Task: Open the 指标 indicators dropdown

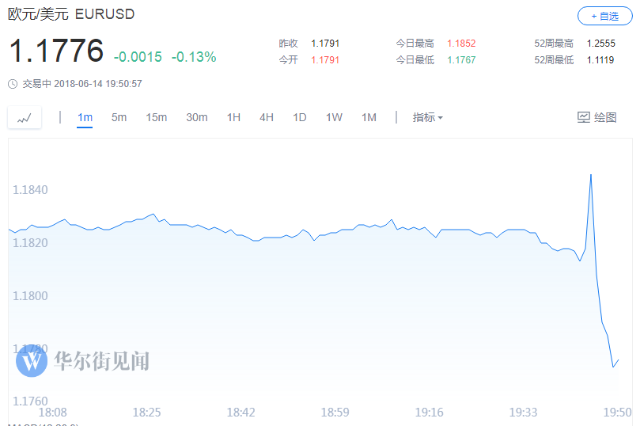Action: point(427,118)
